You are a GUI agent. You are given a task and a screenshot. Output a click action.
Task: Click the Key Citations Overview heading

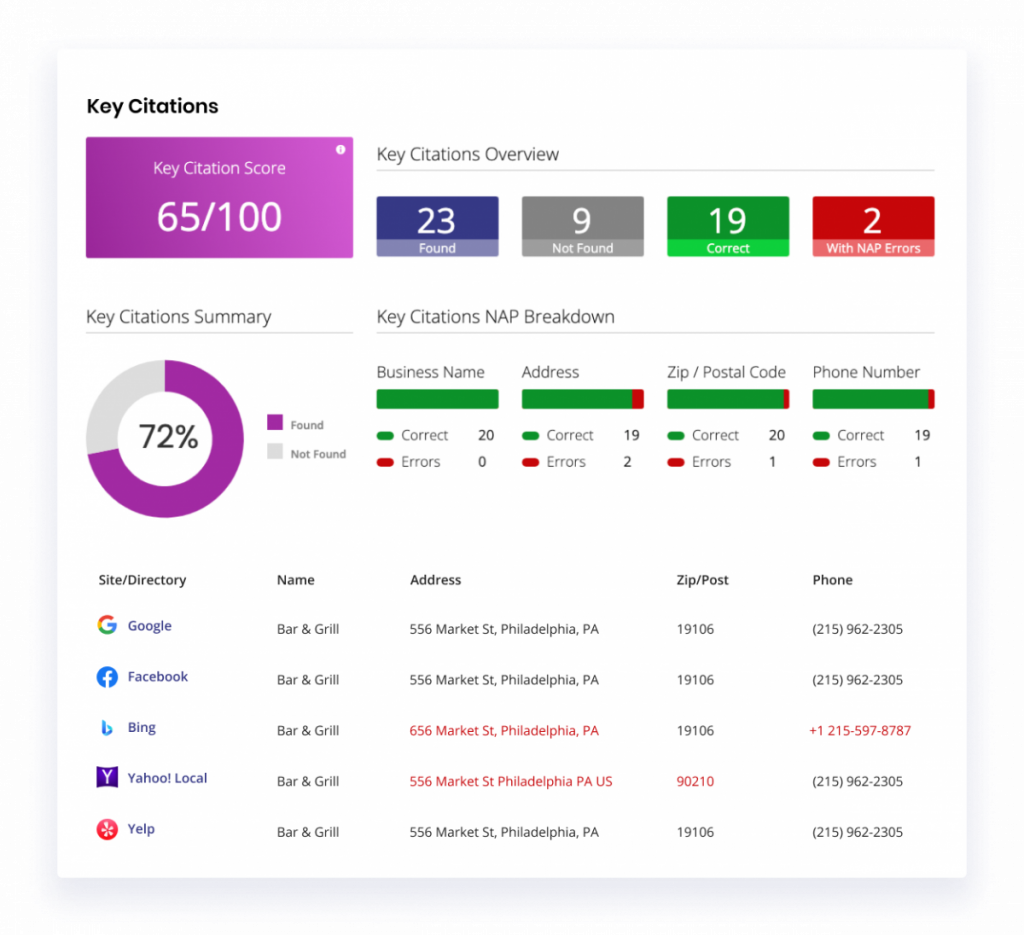[x=468, y=154]
